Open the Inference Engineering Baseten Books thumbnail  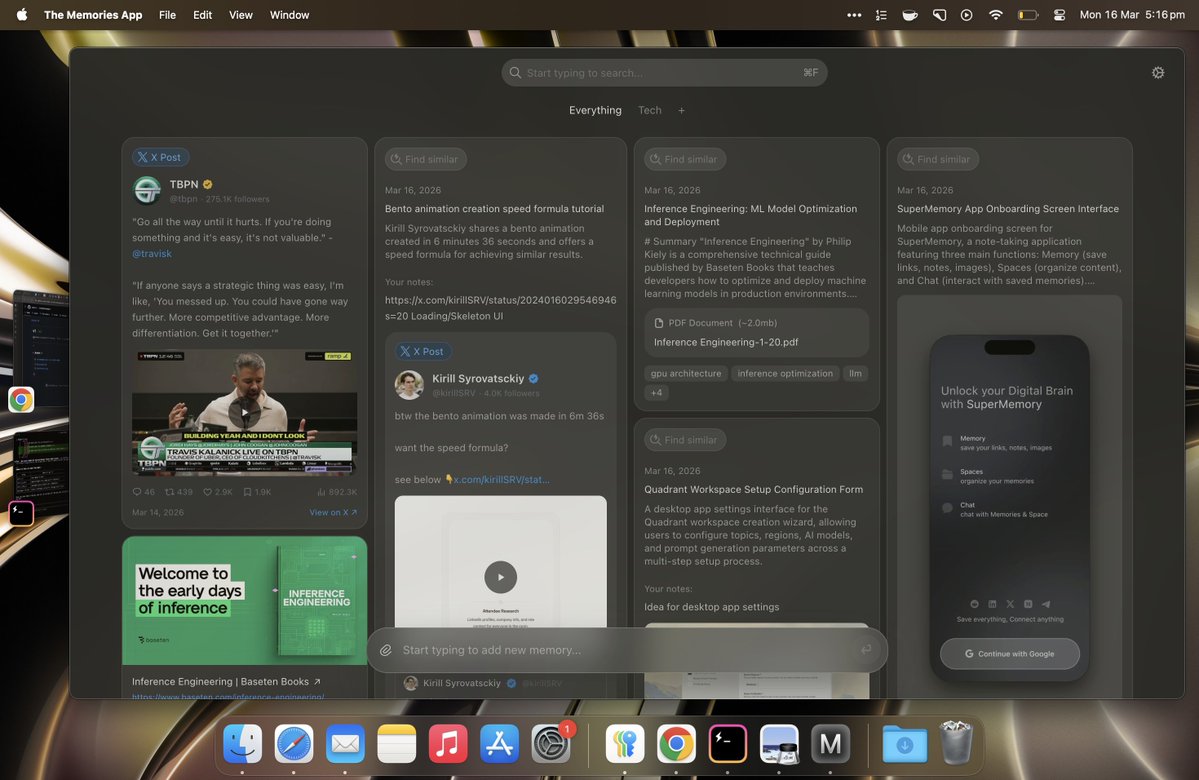tap(245, 600)
